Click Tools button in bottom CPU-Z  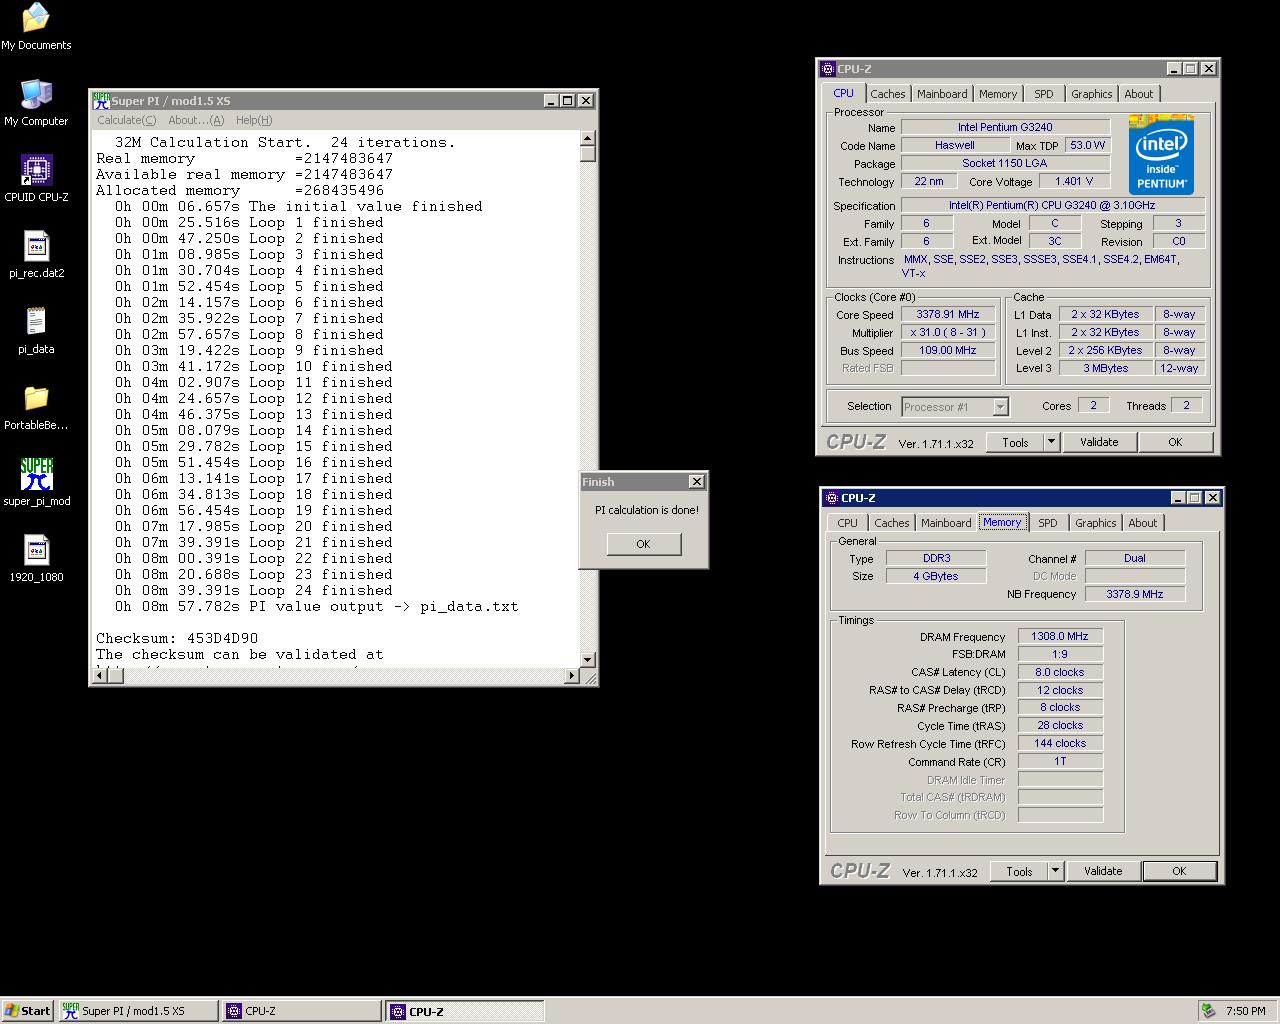1019,871
